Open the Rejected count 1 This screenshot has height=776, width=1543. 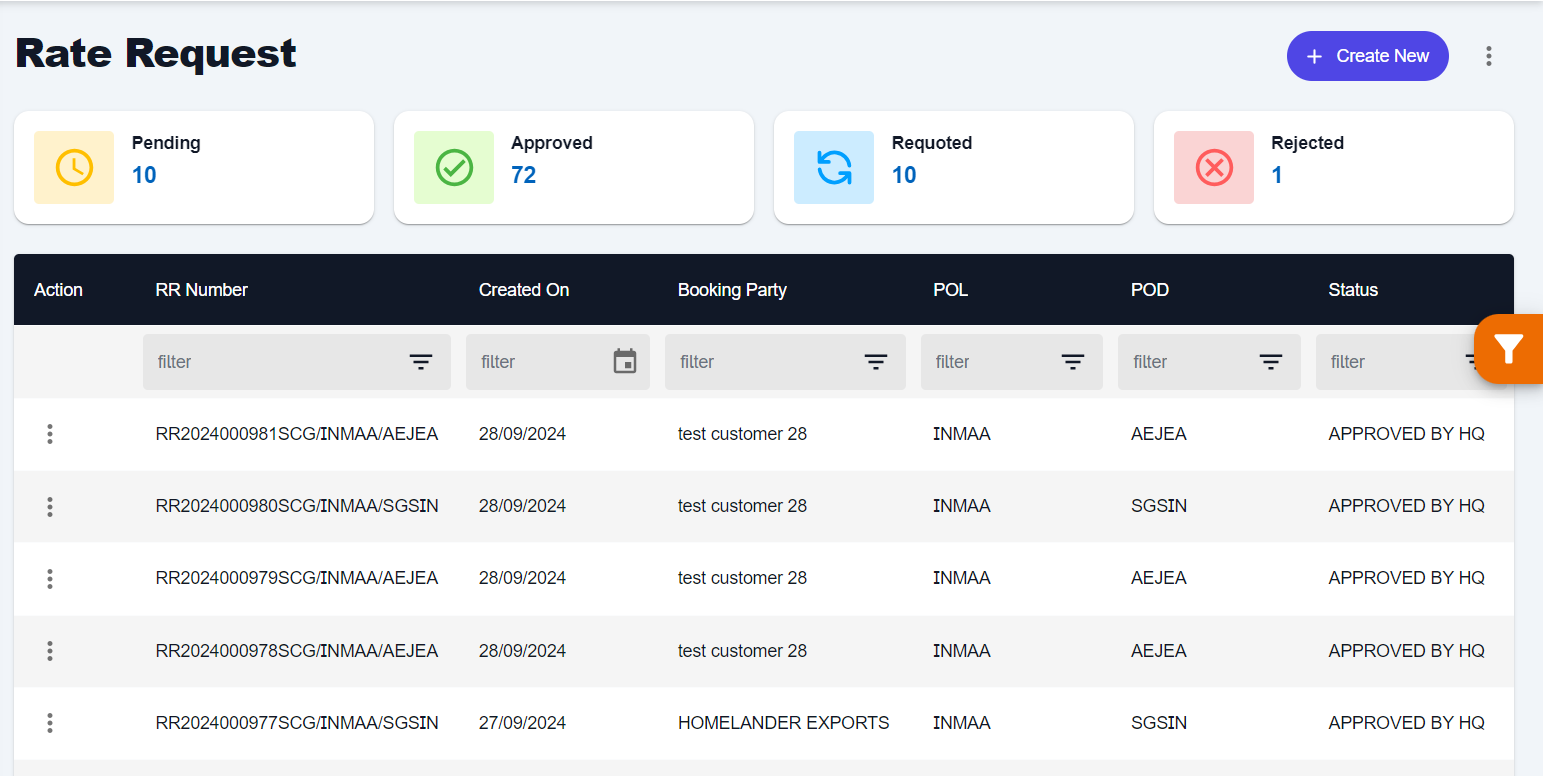tap(1277, 175)
